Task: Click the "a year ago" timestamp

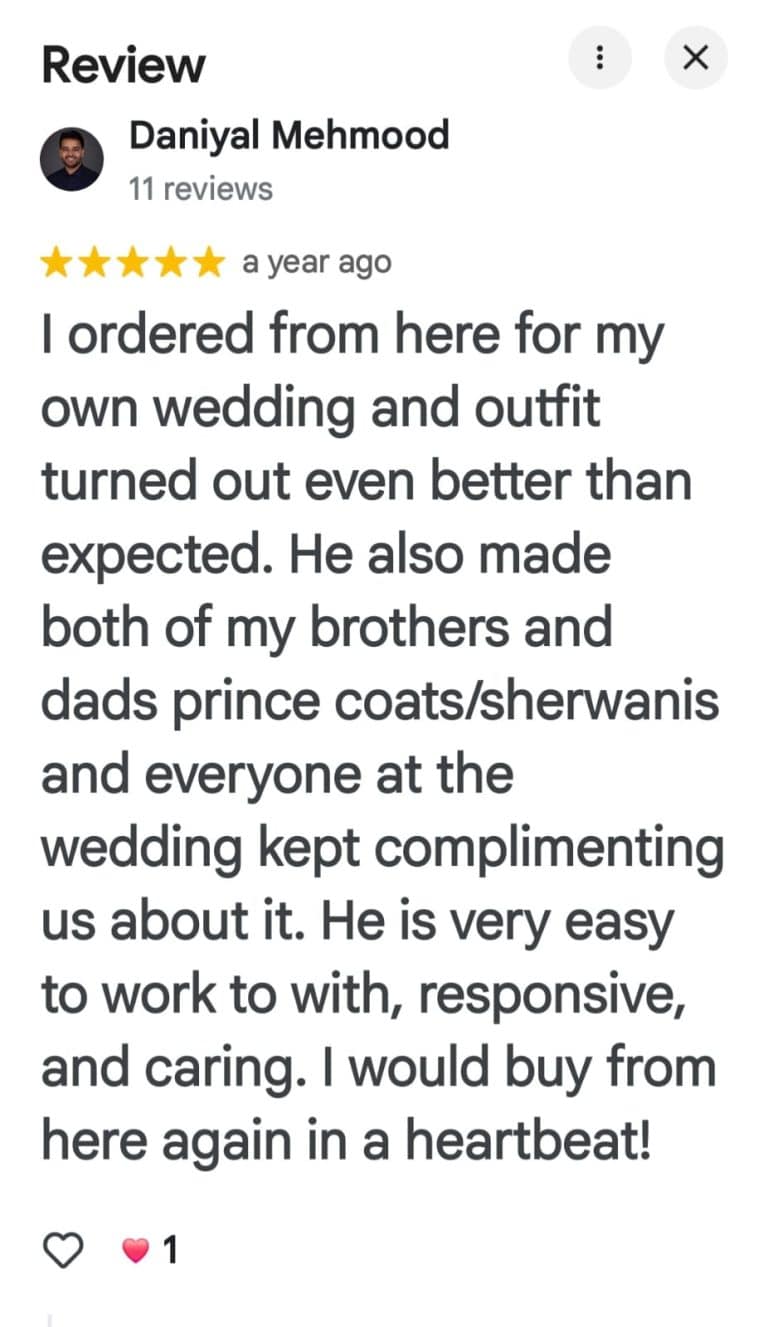Action: 316,263
